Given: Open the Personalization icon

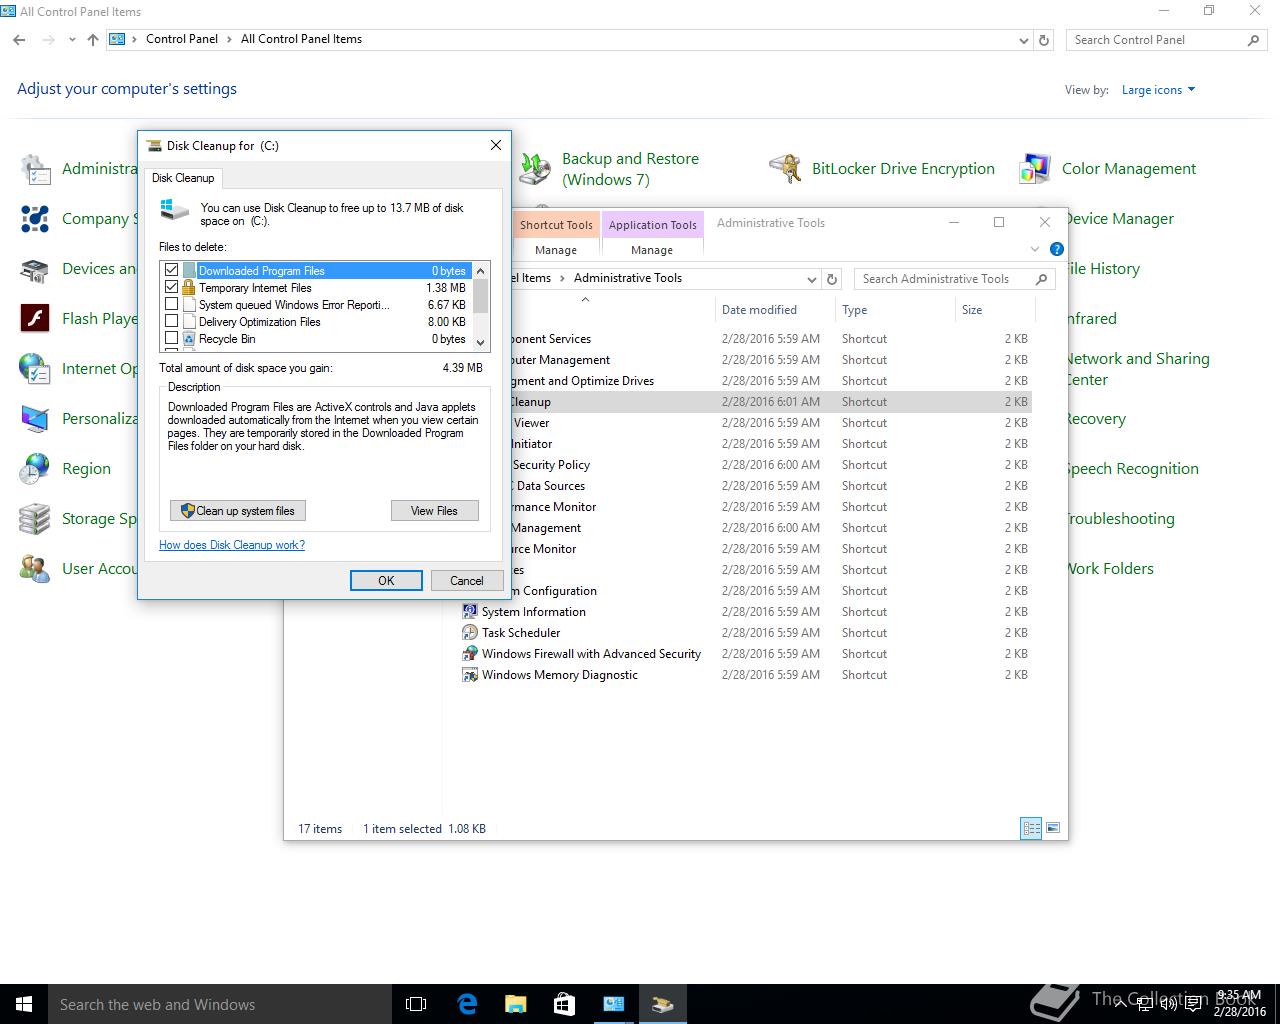Looking at the screenshot, I should click(x=36, y=419).
